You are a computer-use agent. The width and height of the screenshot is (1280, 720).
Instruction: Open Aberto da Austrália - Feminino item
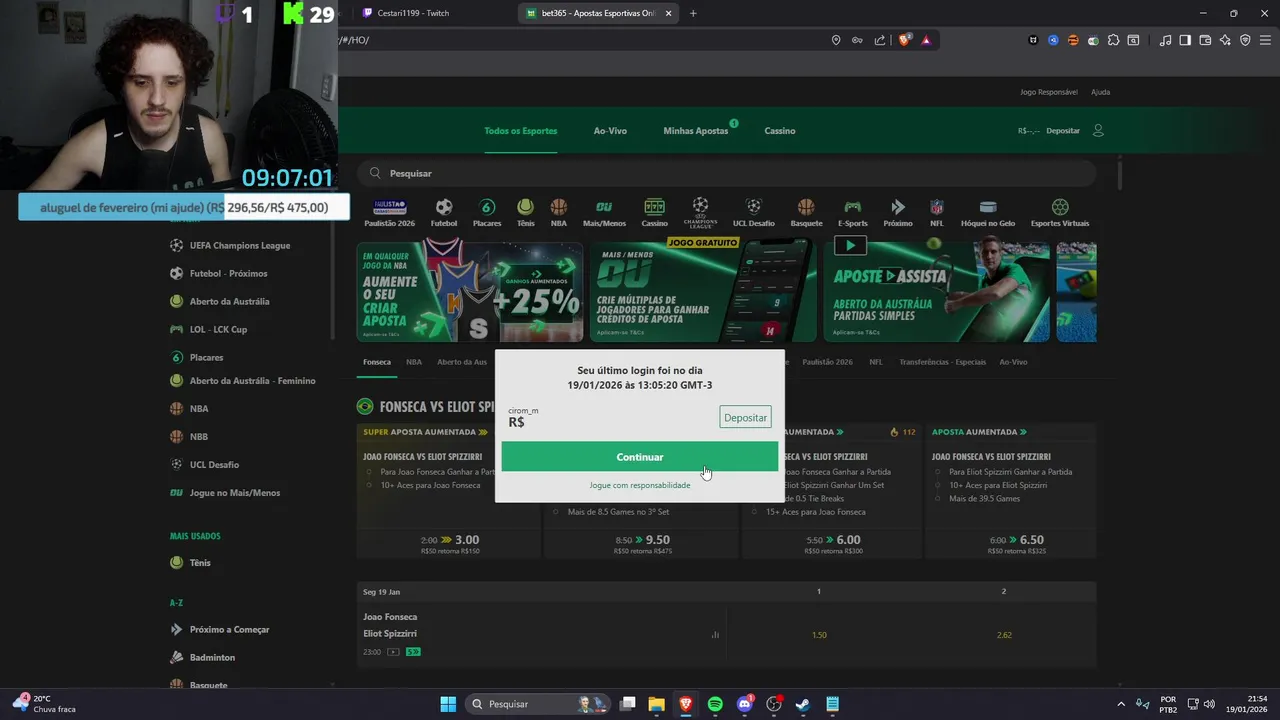252,381
